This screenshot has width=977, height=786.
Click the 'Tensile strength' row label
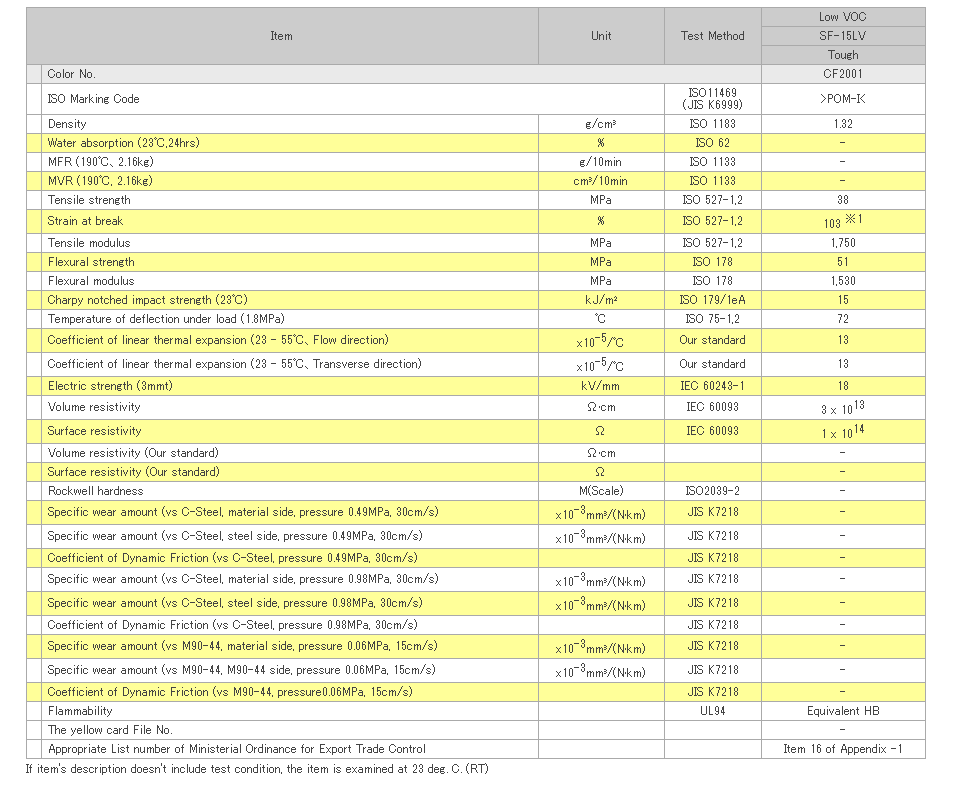[89, 200]
